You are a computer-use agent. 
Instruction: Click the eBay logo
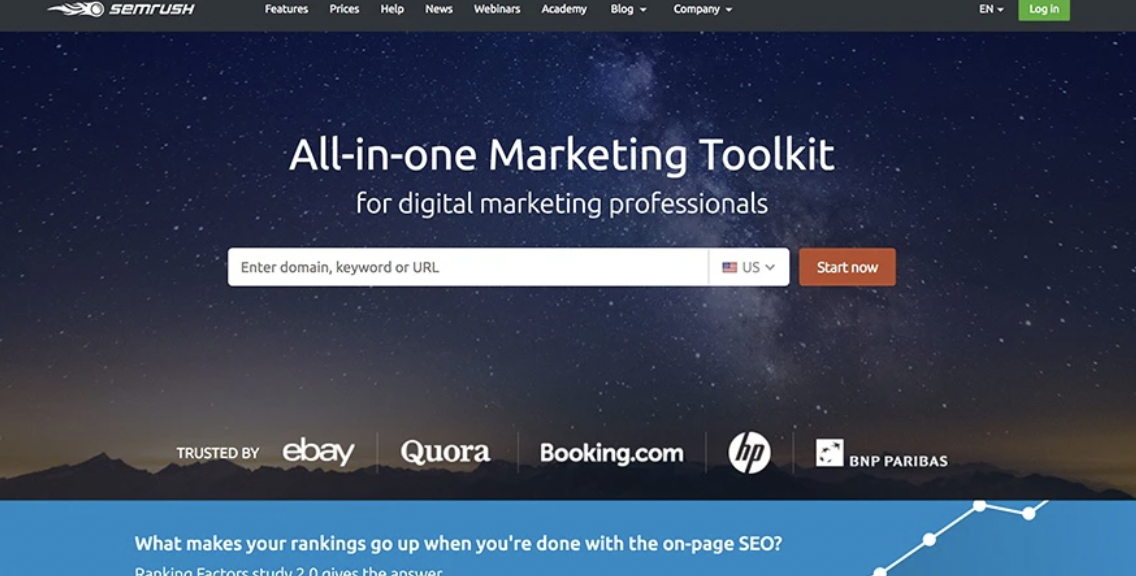[x=319, y=452]
